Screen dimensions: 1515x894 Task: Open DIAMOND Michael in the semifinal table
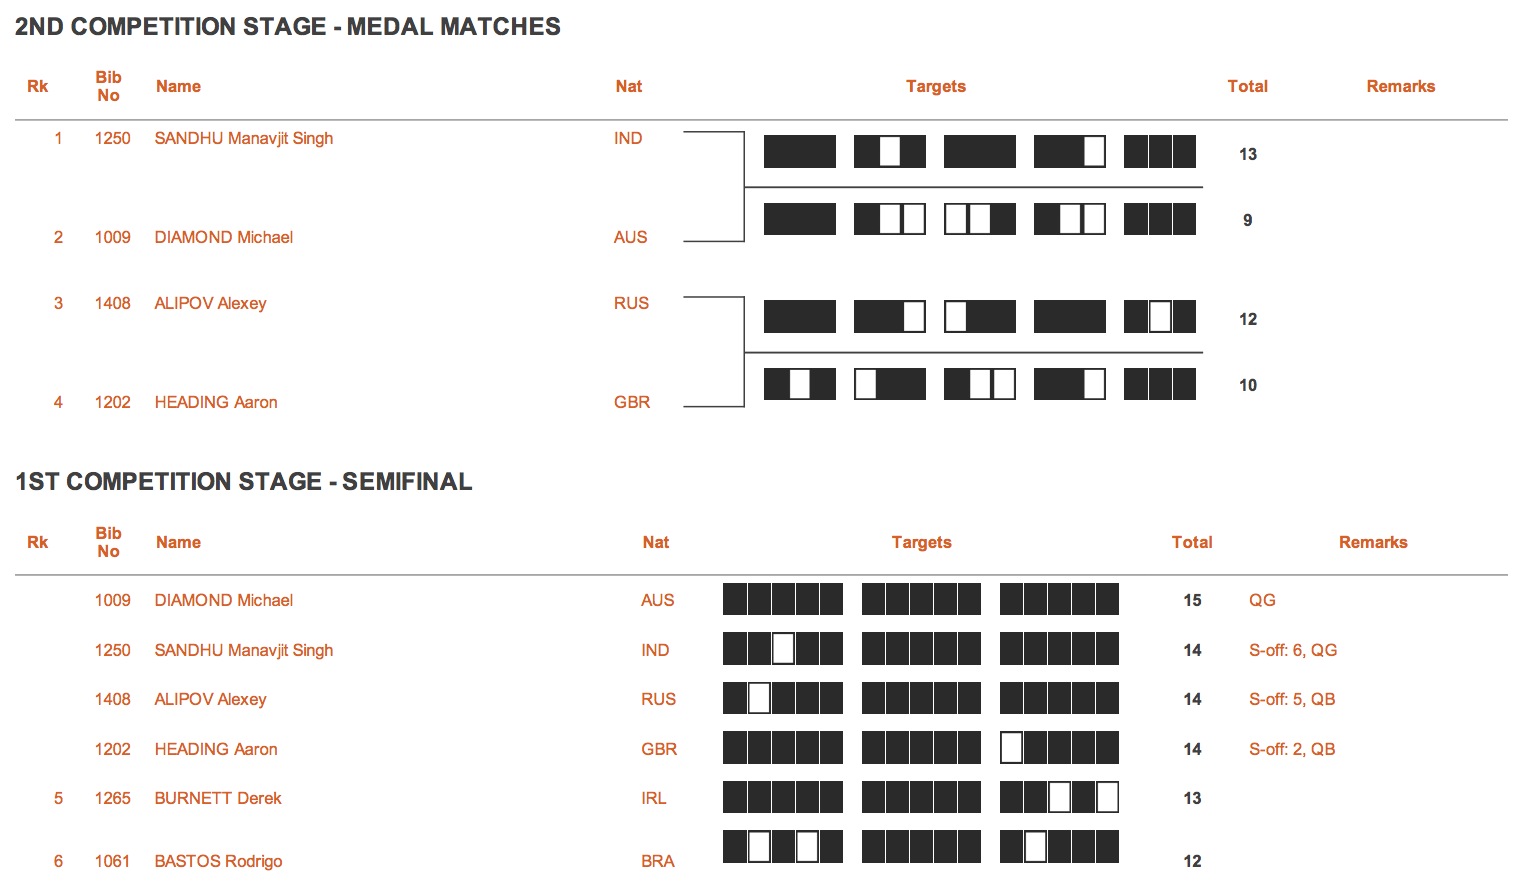224,600
